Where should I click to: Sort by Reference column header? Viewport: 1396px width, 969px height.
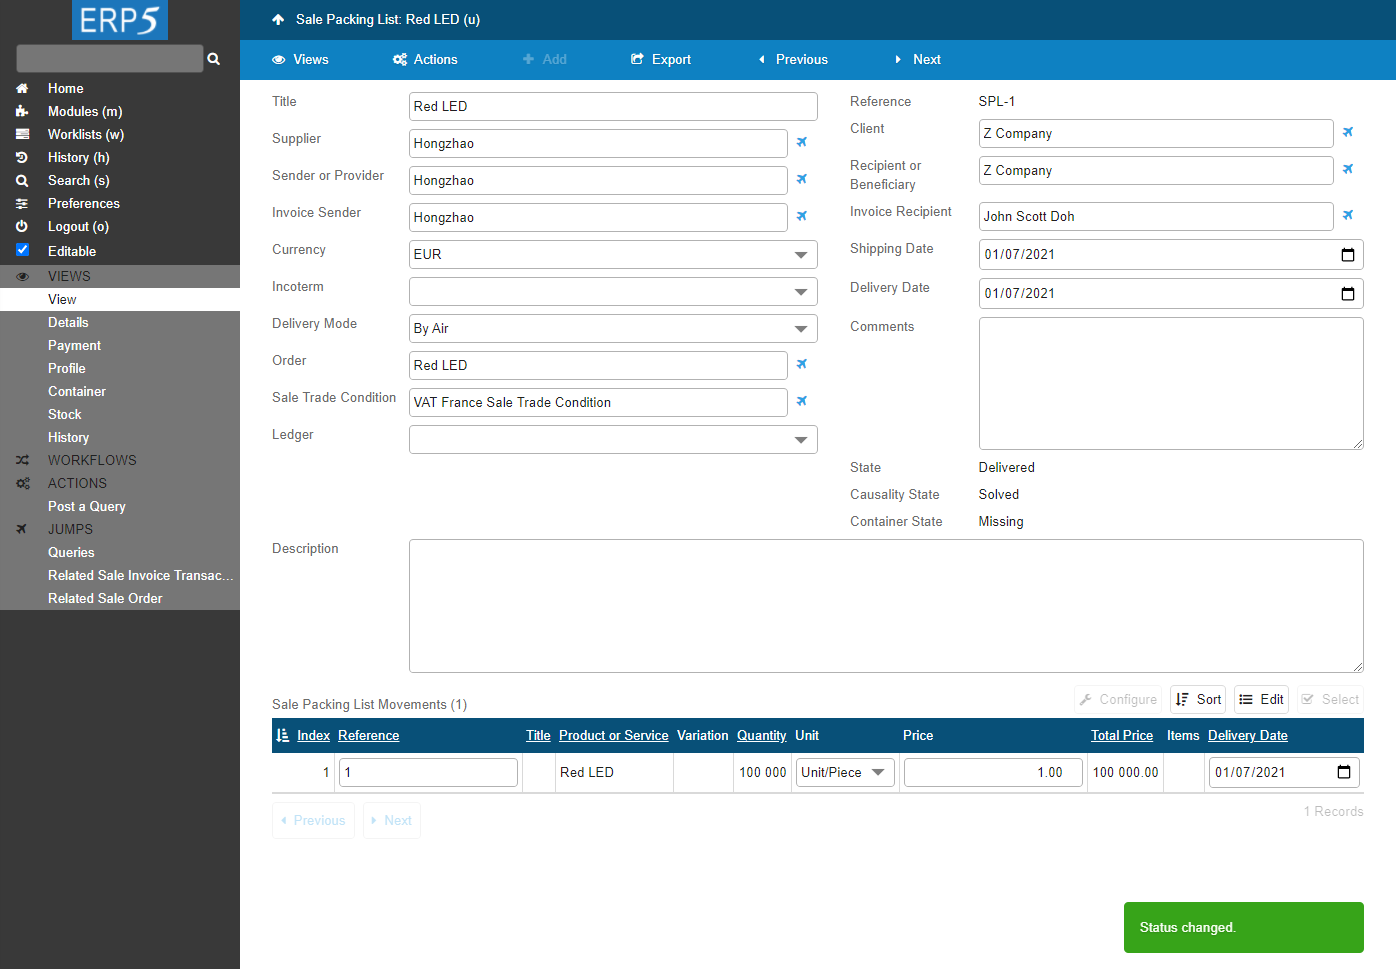[x=368, y=735]
